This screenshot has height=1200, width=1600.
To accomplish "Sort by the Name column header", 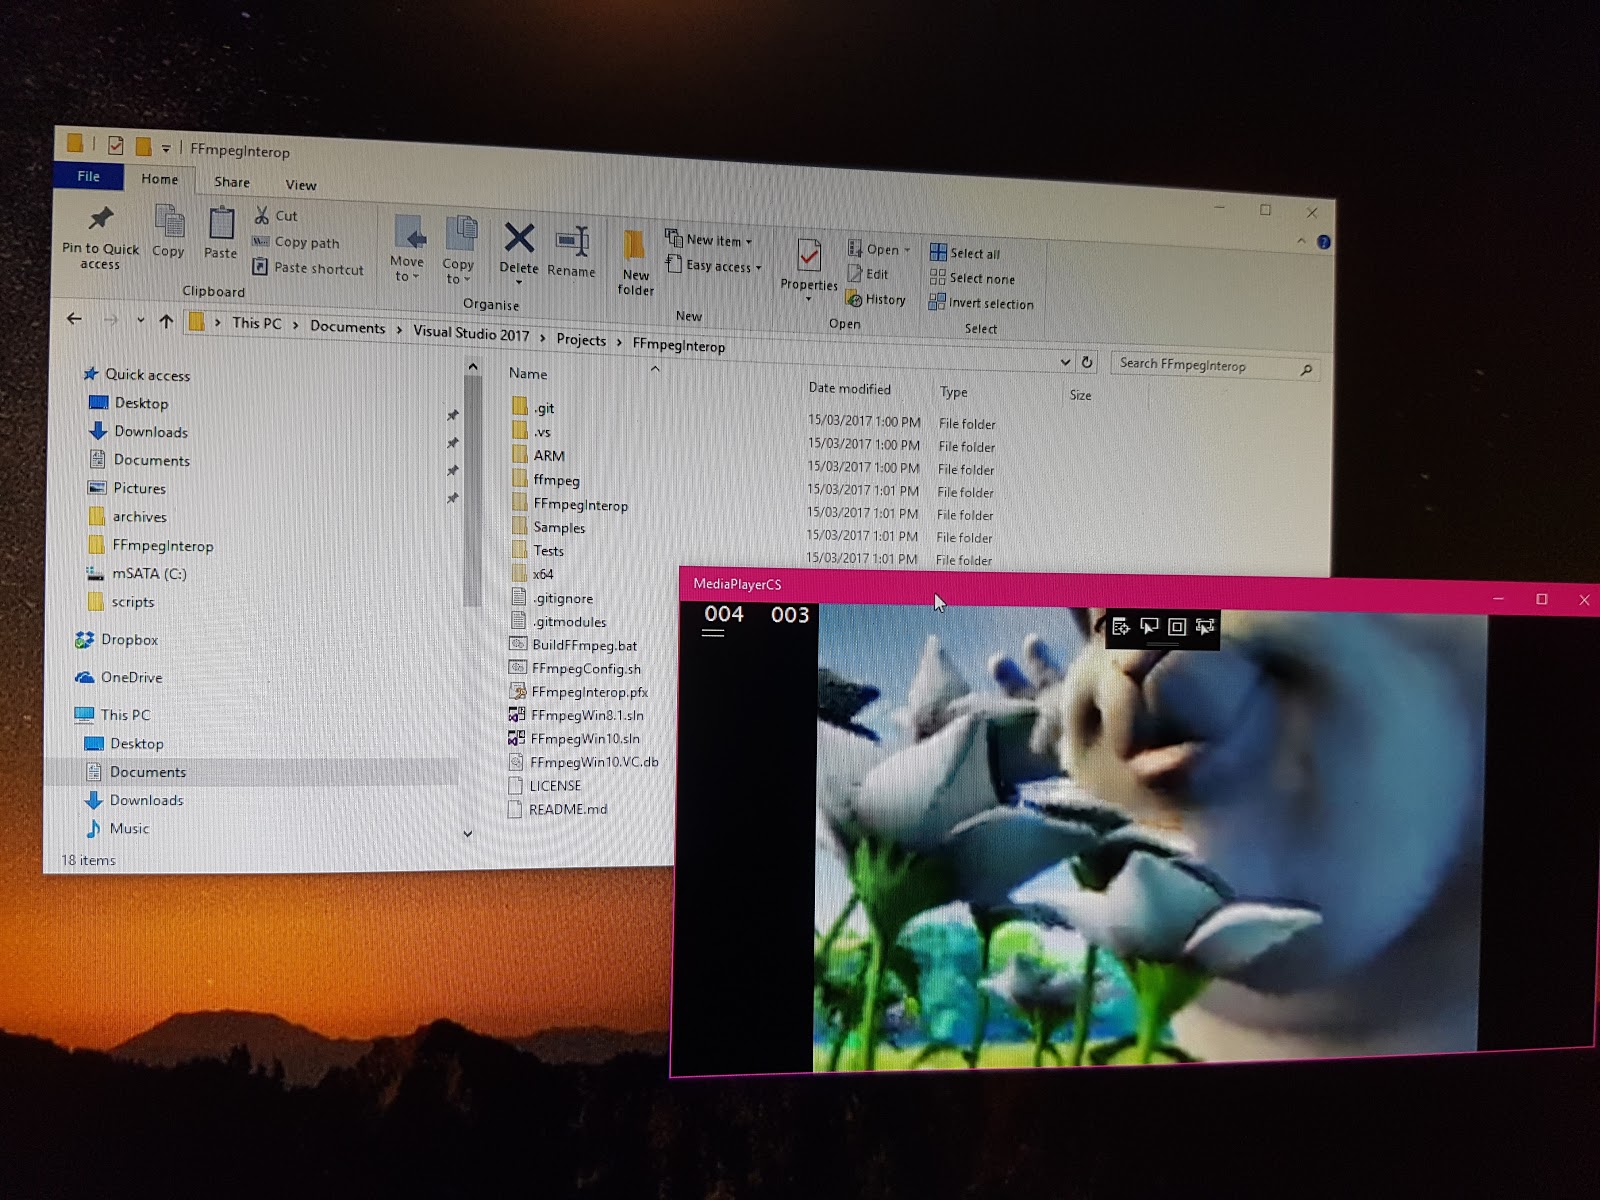I will coord(528,373).
